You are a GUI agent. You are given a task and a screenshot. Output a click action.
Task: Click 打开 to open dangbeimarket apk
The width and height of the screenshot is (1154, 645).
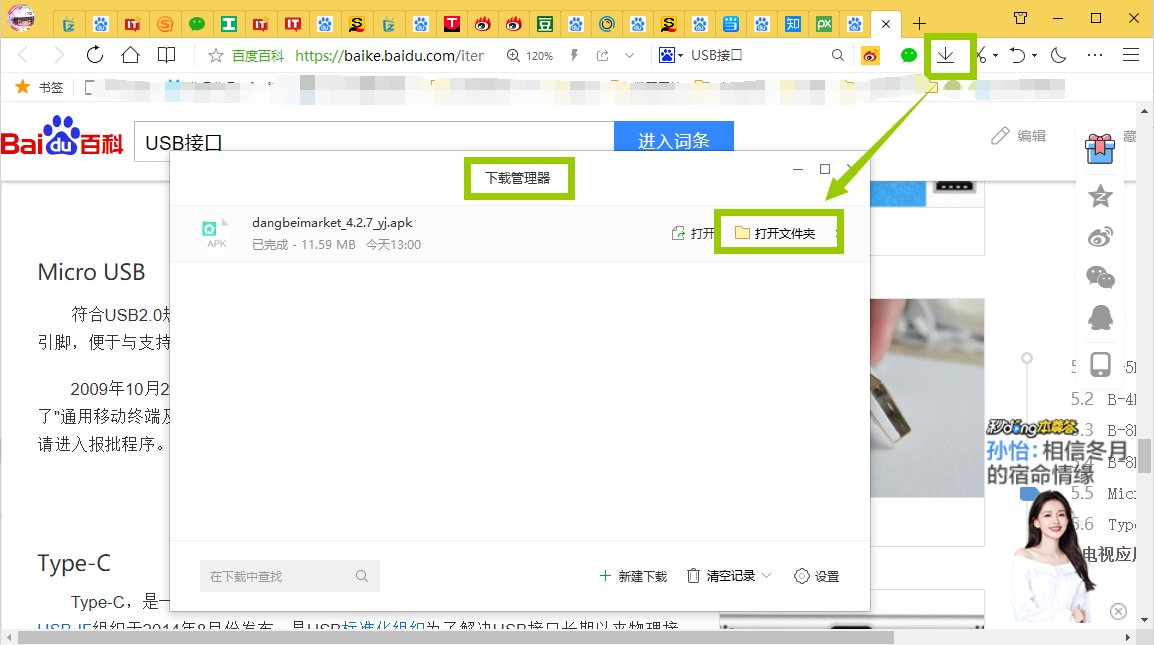[x=693, y=233]
